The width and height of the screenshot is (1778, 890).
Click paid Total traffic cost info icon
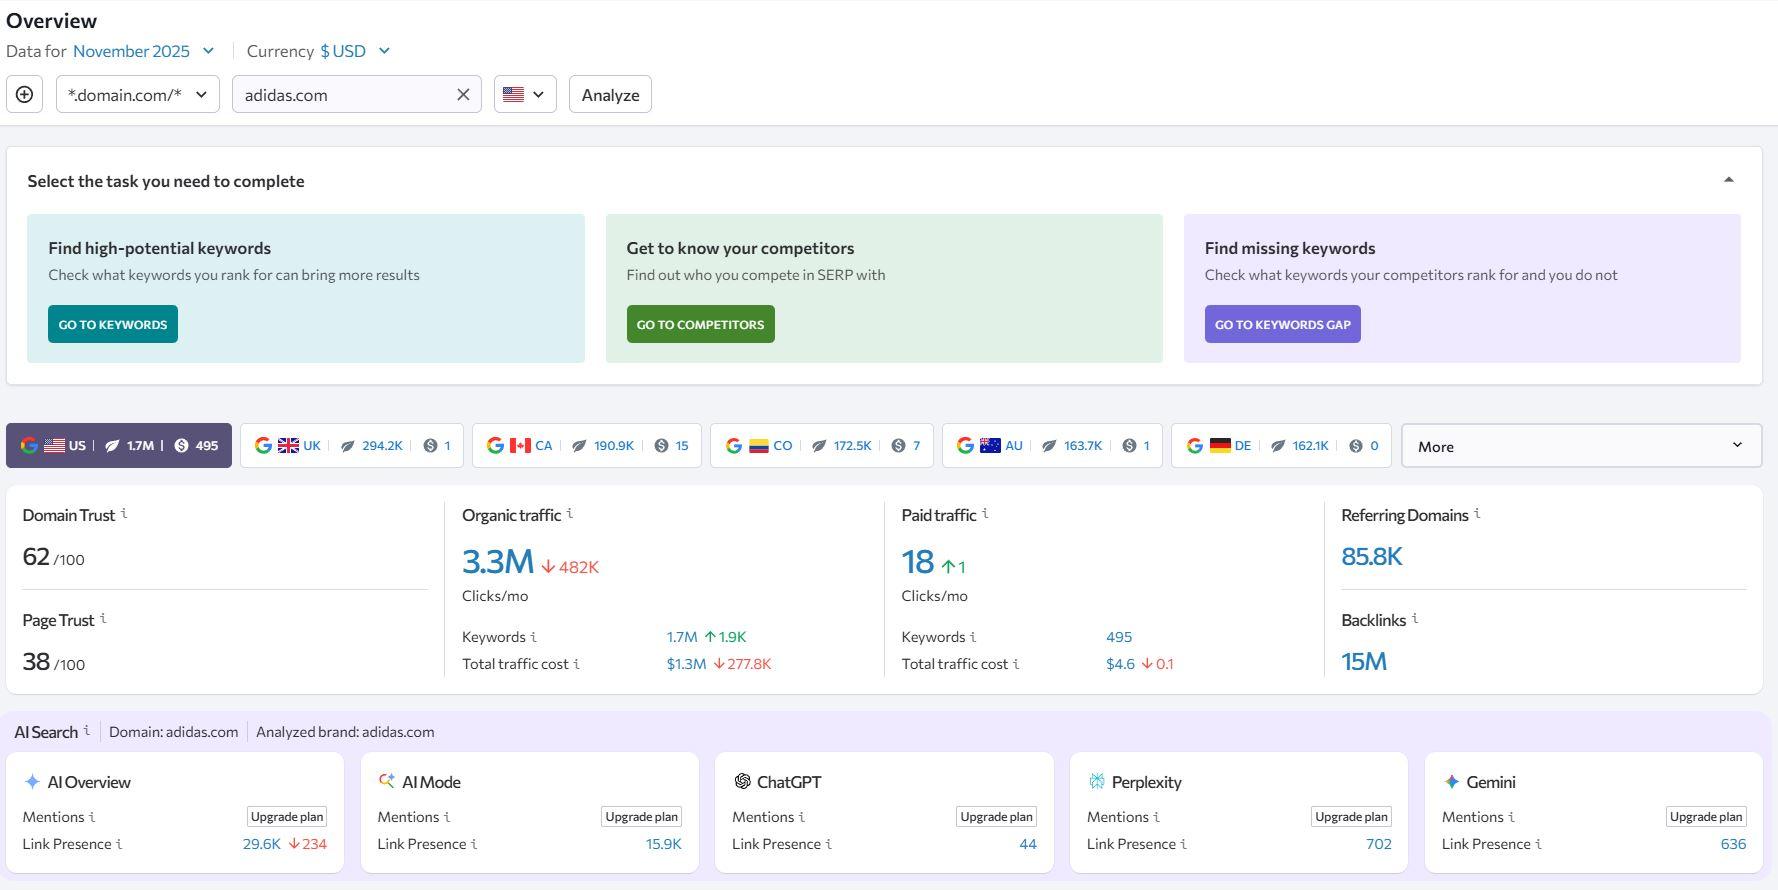point(1016,664)
